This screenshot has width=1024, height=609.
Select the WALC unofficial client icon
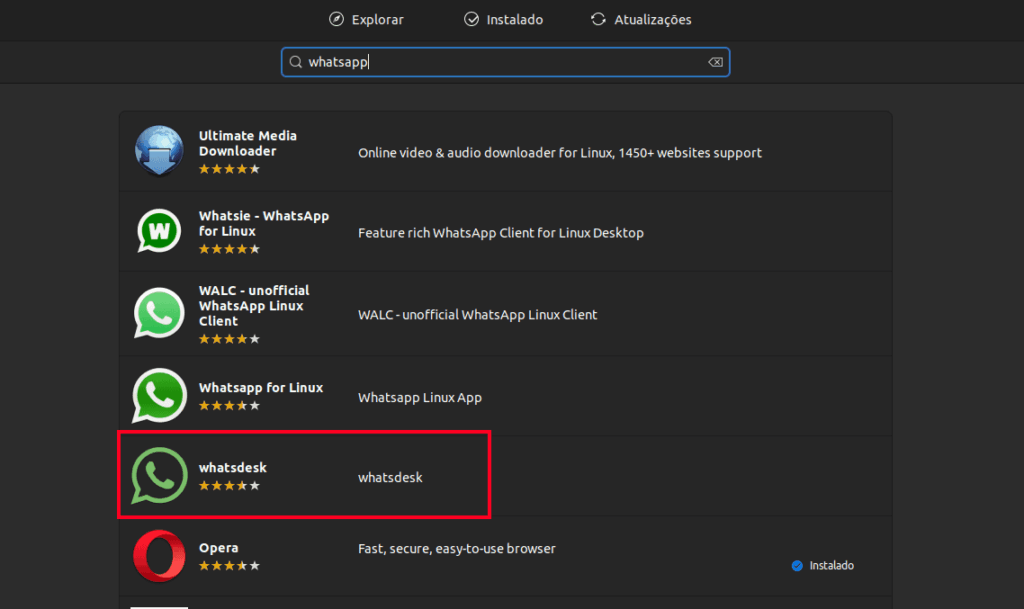tap(158, 313)
